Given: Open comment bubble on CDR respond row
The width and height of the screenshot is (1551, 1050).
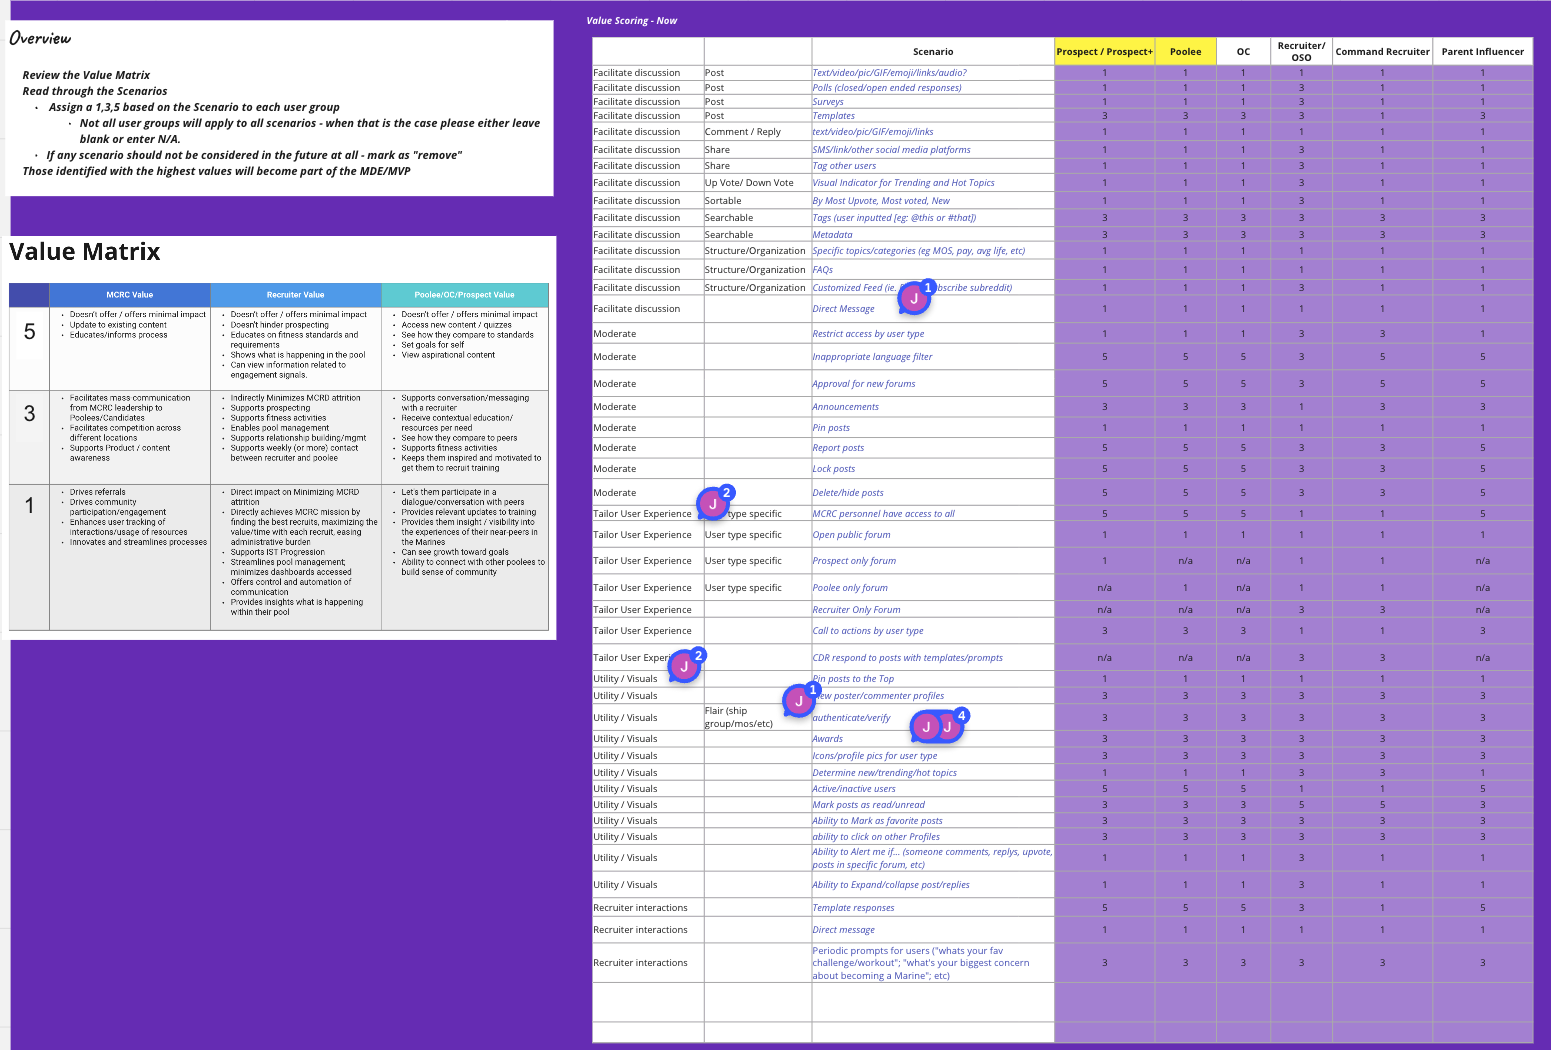Looking at the screenshot, I should [x=685, y=666].
